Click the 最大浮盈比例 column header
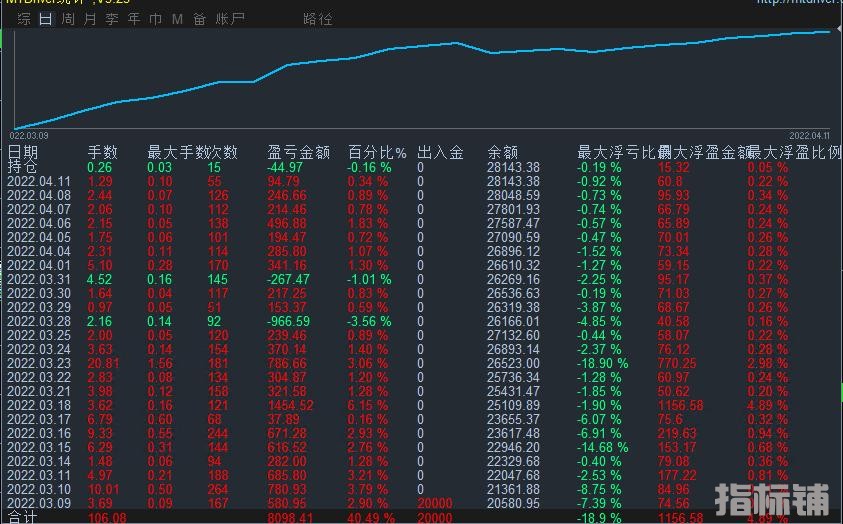The height and width of the screenshot is (524, 843). pyautogui.click(x=795, y=153)
